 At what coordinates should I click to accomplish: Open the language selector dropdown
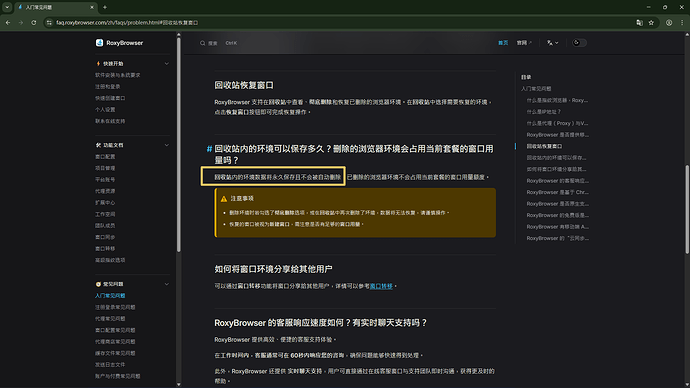553,43
